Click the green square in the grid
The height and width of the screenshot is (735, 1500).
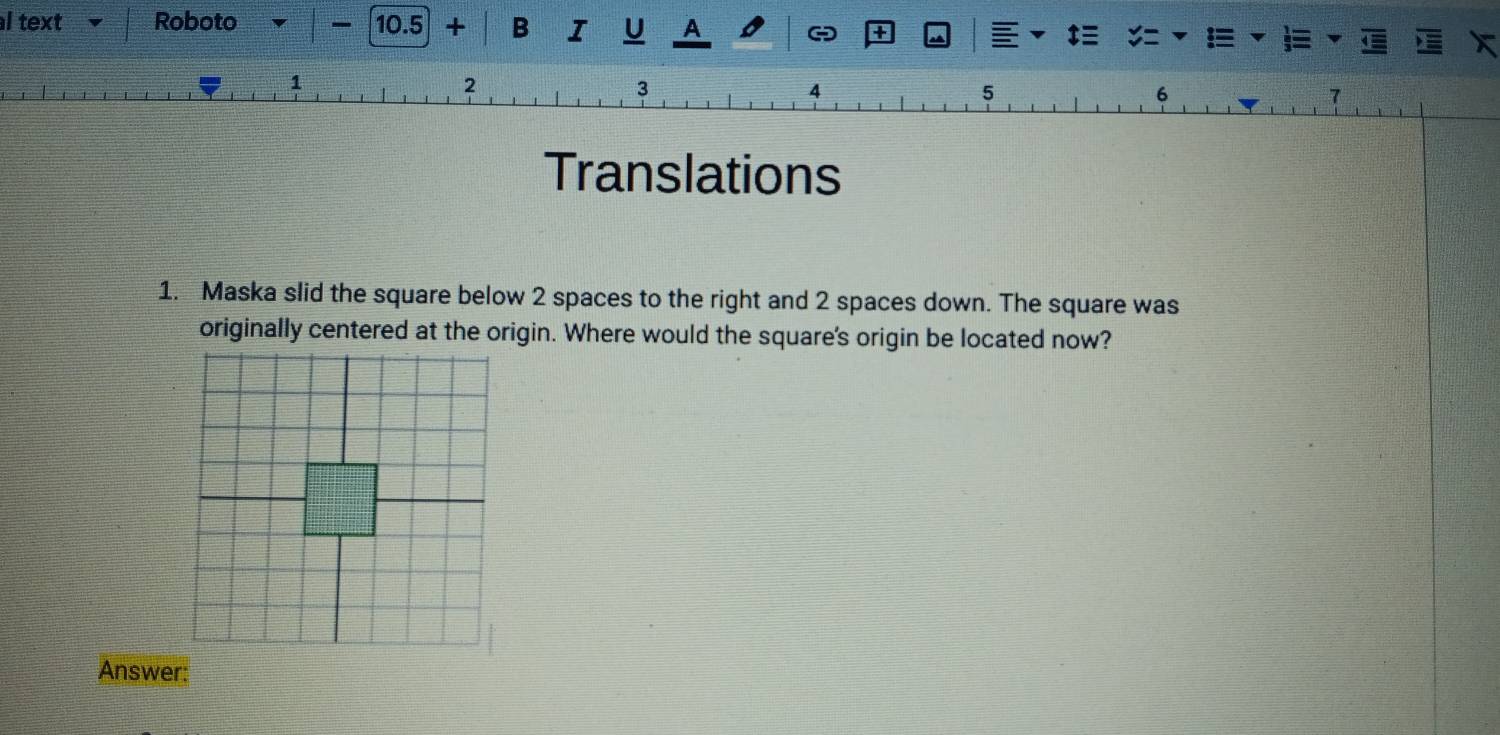[x=341, y=499]
